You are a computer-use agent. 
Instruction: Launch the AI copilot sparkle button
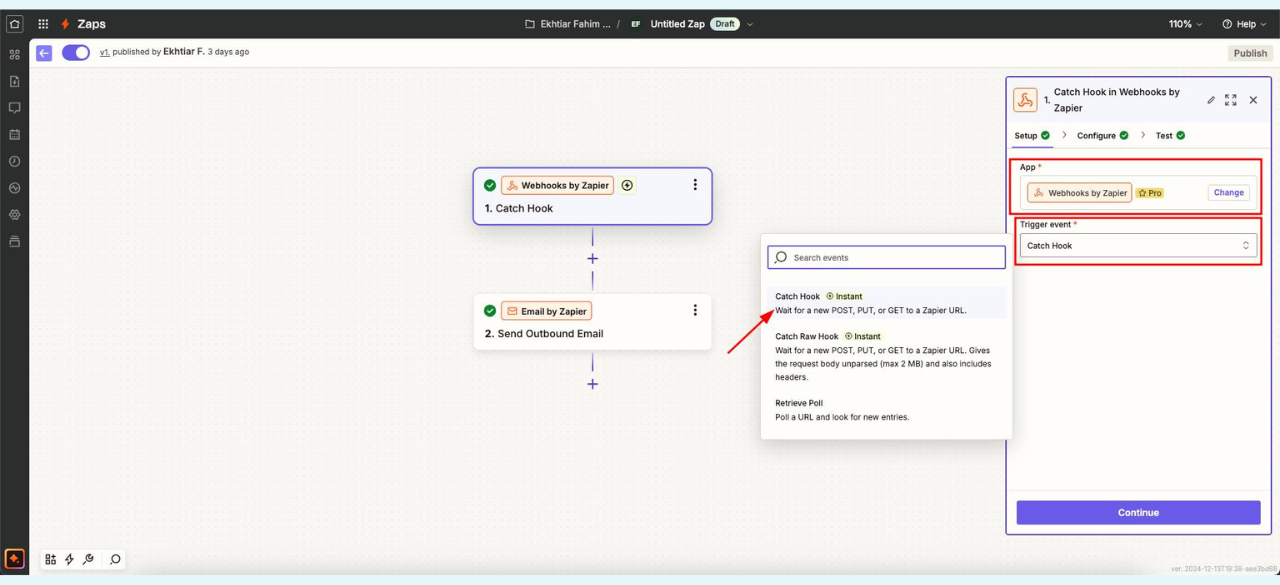[x=14, y=559]
